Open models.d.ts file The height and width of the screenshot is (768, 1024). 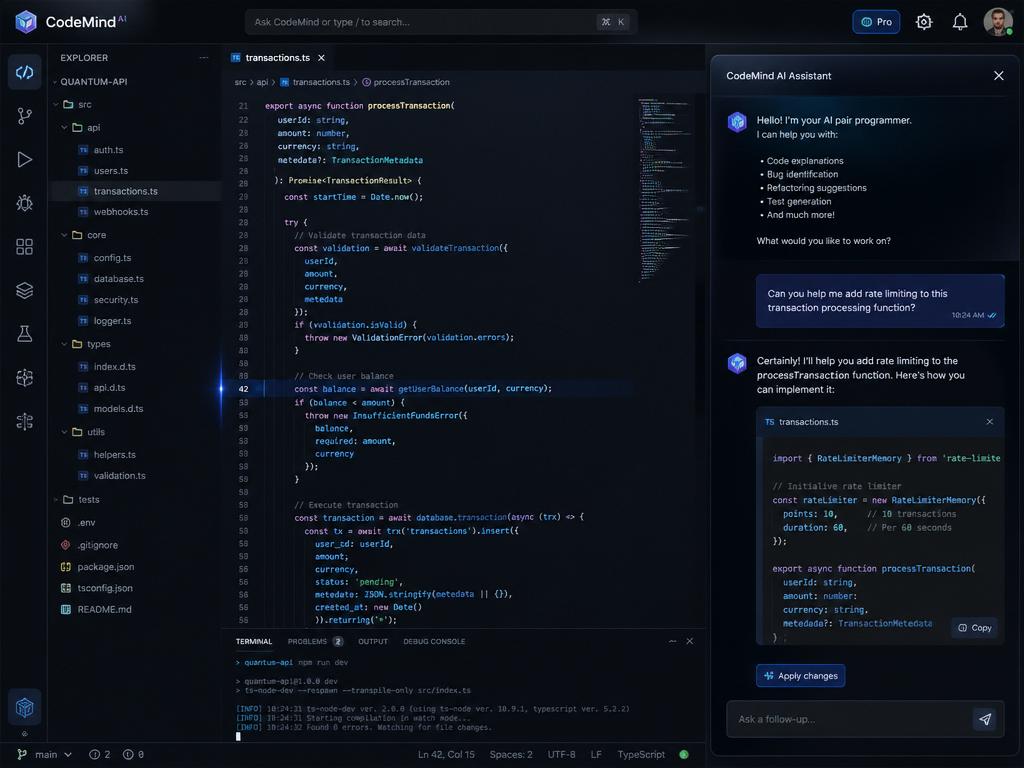pos(118,409)
